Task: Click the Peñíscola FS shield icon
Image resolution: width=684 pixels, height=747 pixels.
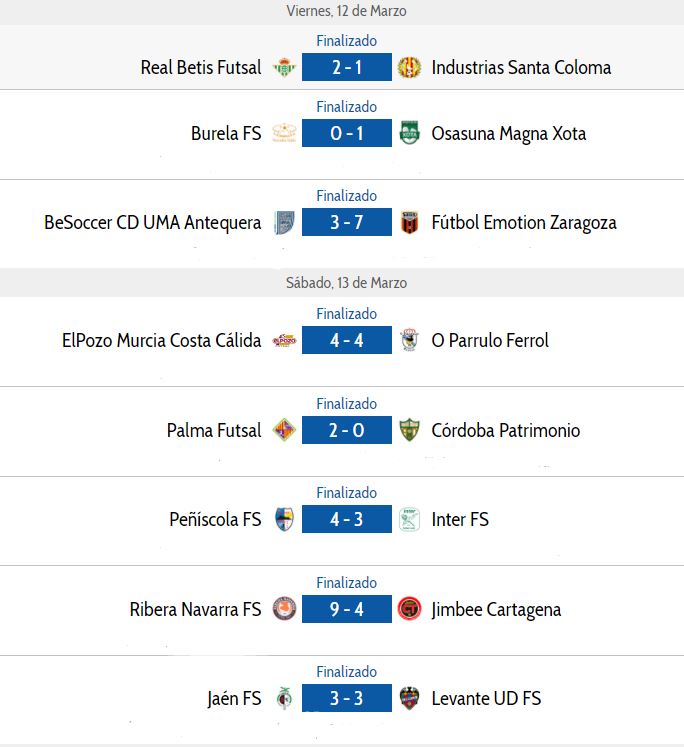Action: point(284,519)
